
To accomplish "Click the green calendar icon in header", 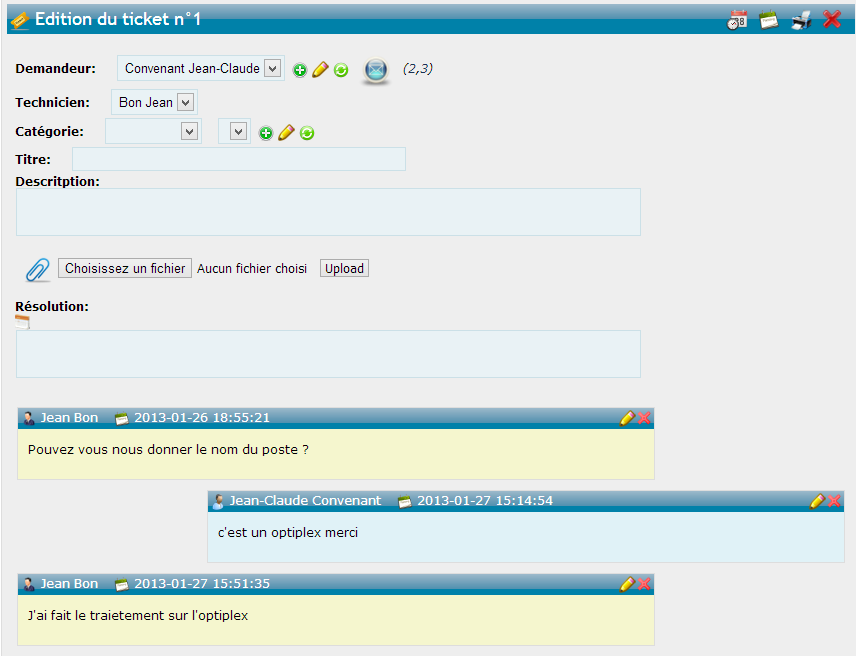I will (x=769, y=19).
